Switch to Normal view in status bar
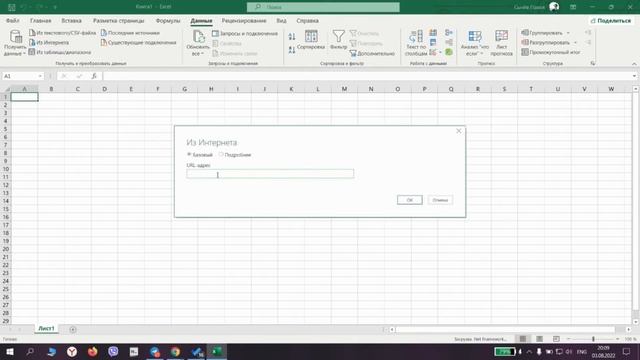 523,339
